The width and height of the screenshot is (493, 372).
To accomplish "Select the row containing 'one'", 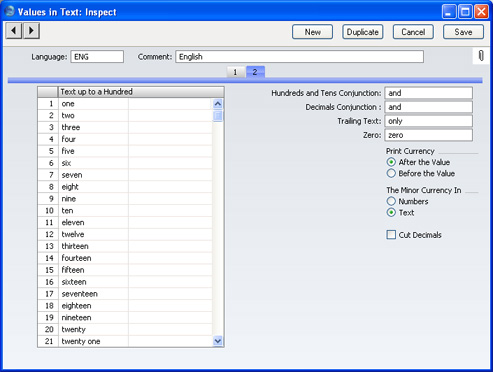I will 125,104.
